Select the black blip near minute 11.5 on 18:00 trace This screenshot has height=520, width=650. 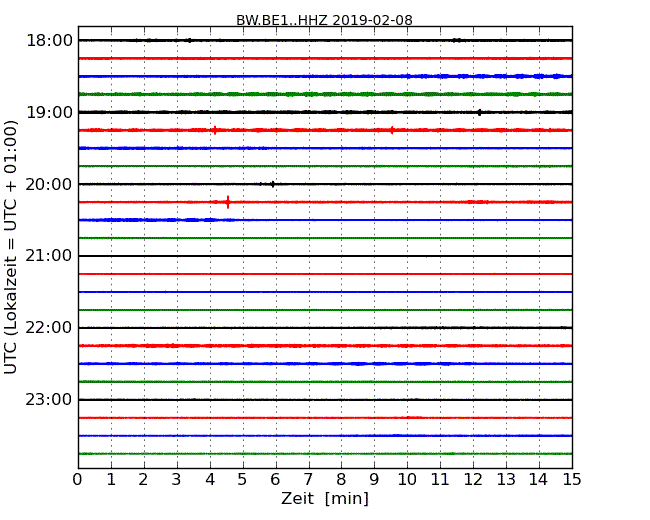(x=457, y=40)
